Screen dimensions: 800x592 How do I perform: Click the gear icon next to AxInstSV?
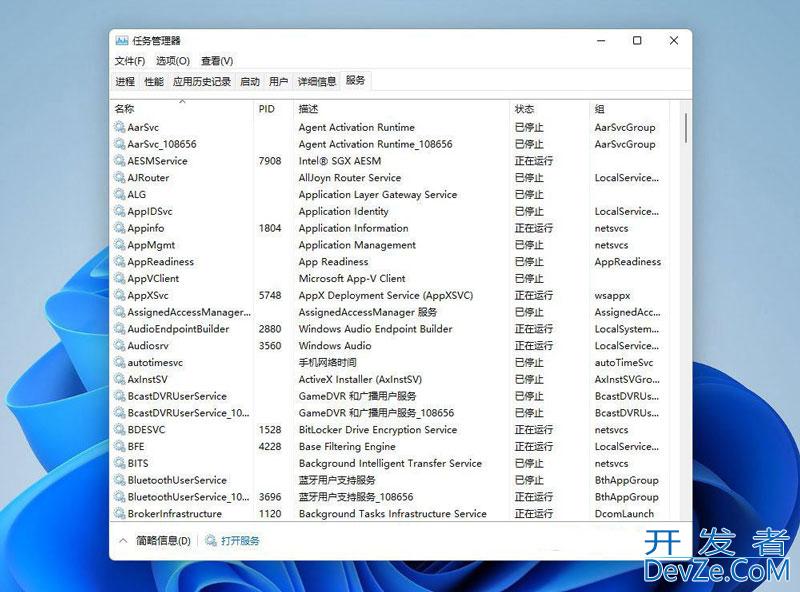click(119, 380)
